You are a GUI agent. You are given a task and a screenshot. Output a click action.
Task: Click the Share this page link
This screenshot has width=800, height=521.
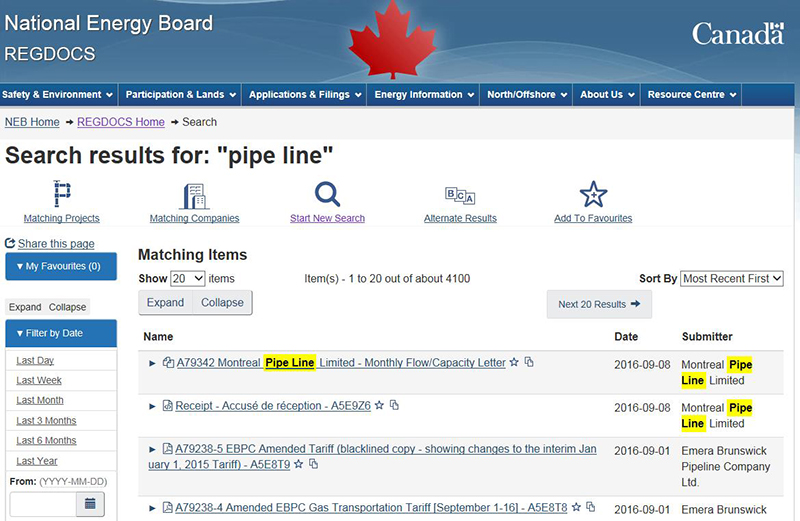click(56, 244)
